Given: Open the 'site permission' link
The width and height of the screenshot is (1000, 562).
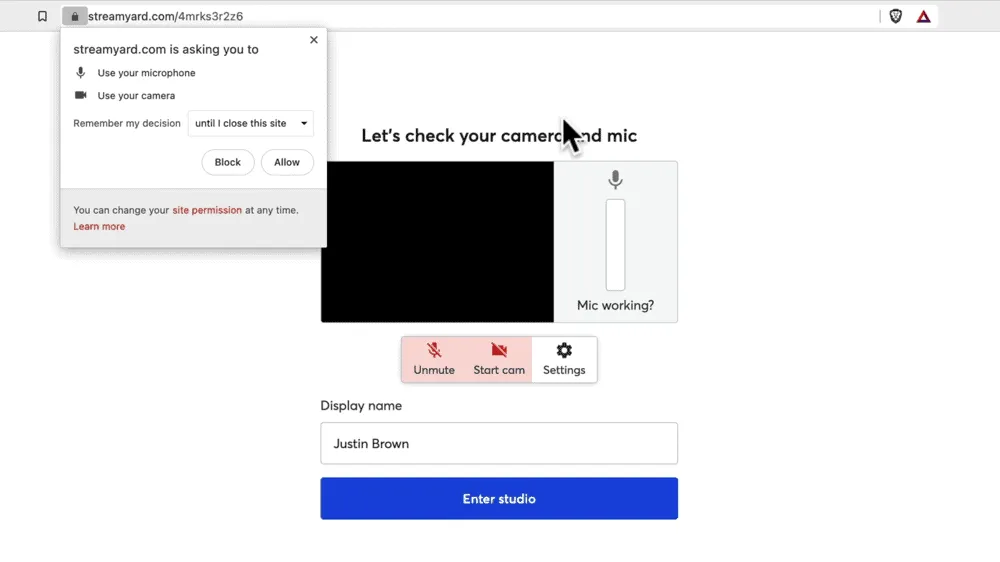Looking at the screenshot, I should pos(207,211).
